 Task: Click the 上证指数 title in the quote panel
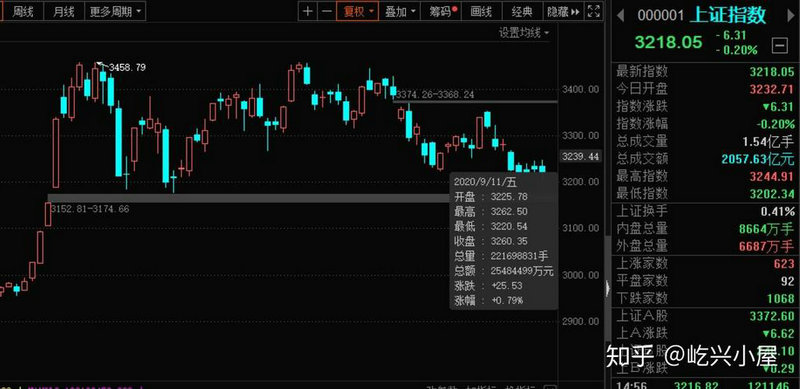[x=728, y=15]
